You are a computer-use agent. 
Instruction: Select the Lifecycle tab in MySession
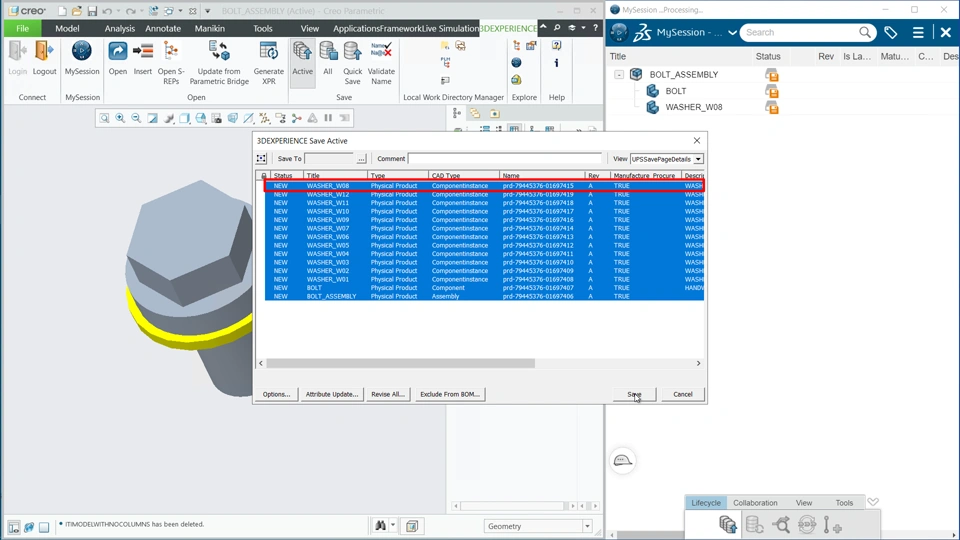(706, 503)
